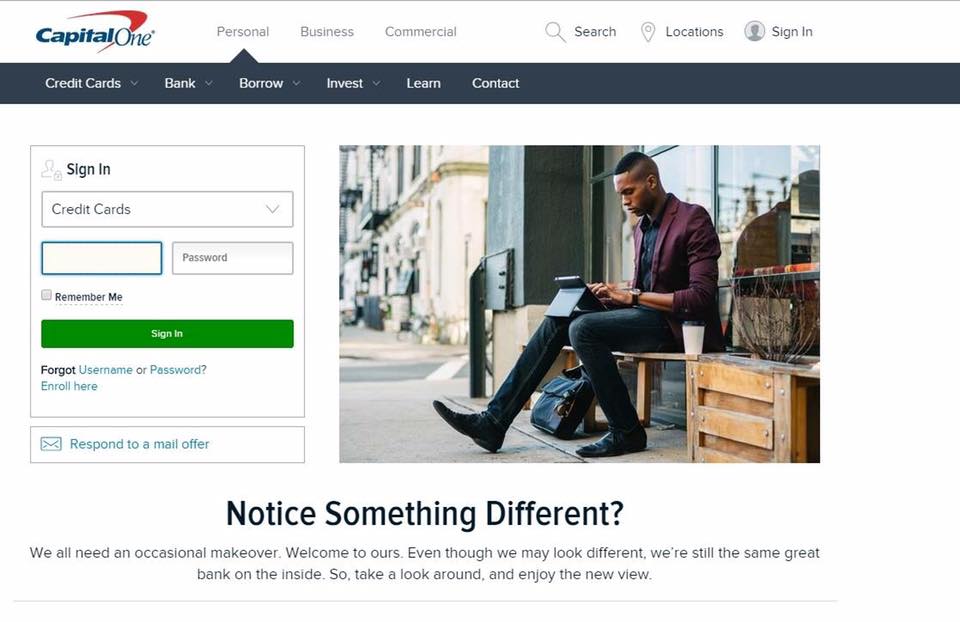Focus the Password input field
Screen dimensions: 960x622
pos(233,258)
